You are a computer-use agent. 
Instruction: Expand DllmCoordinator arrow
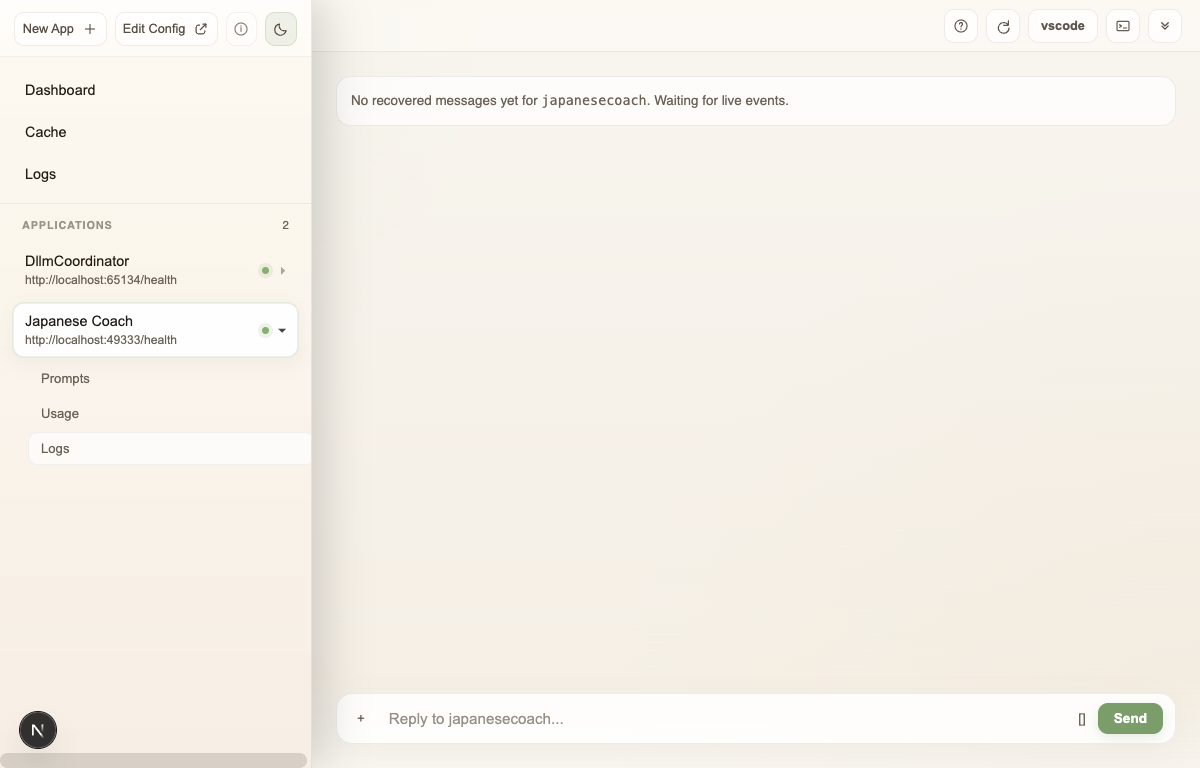[x=283, y=270]
